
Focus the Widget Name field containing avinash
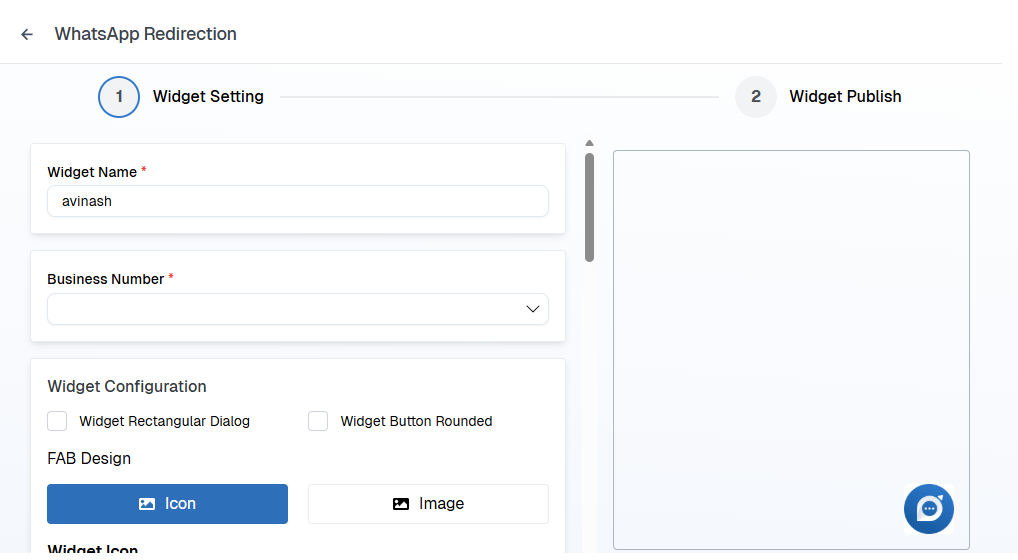pyautogui.click(x=298, y=201)
